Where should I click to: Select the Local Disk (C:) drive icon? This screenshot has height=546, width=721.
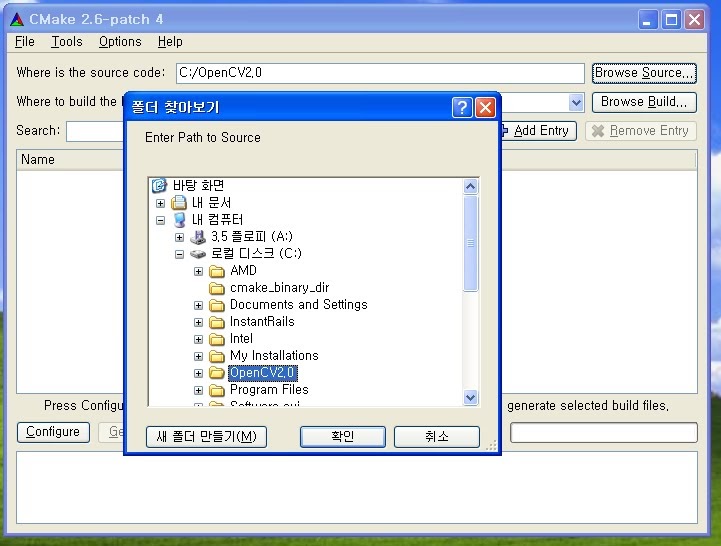(198, 253)
